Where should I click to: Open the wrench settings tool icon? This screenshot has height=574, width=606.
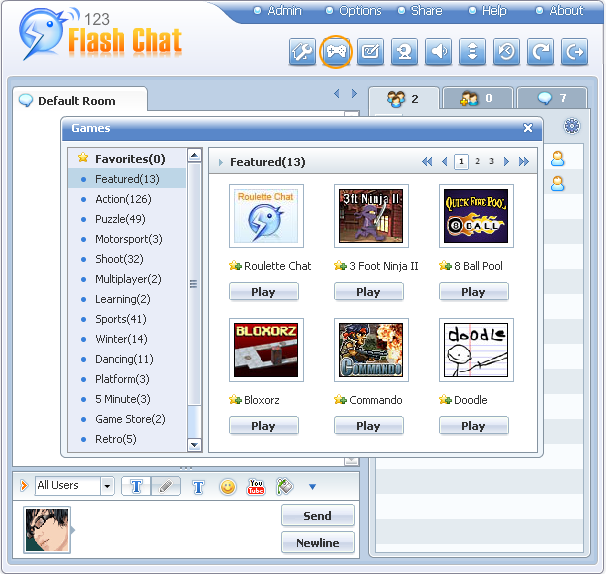pos(302,52)
